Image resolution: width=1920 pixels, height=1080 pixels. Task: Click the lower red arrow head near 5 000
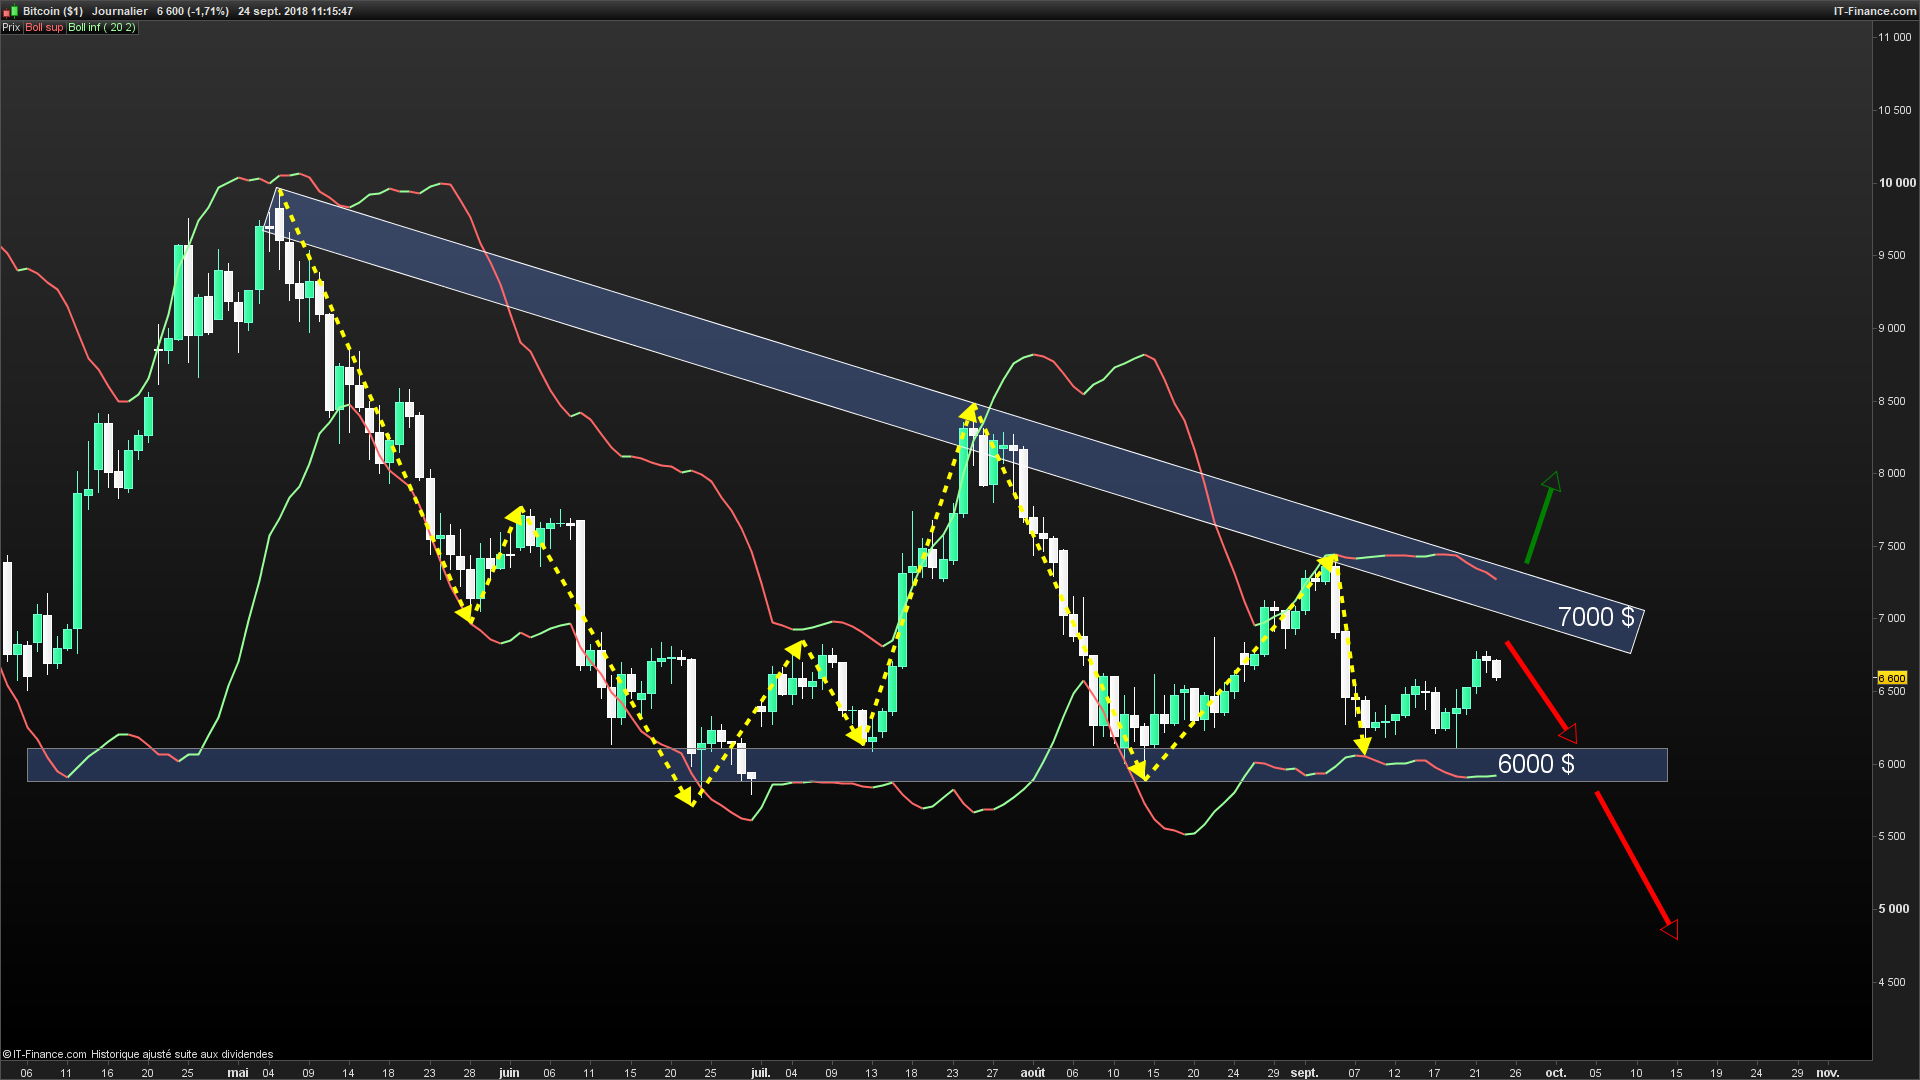tap(1670, 930)
